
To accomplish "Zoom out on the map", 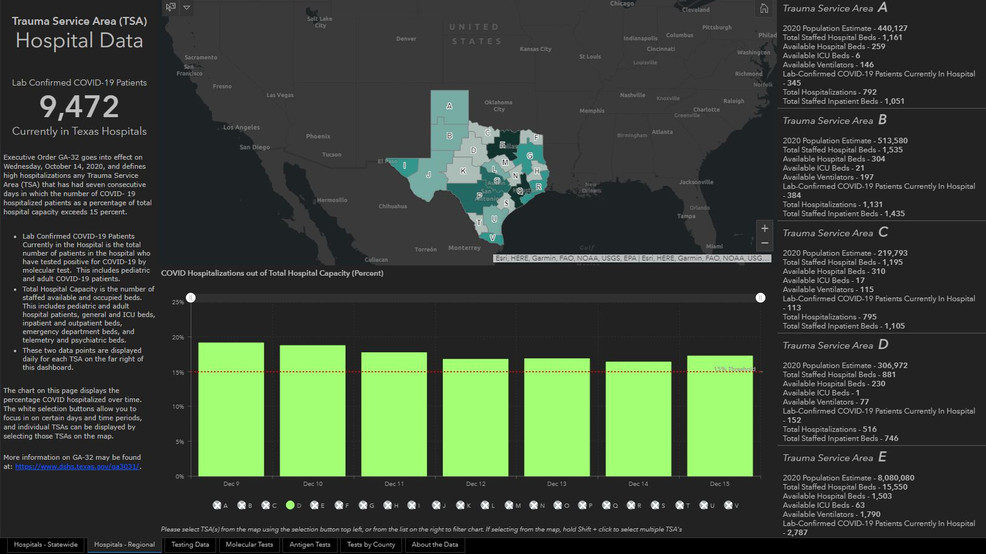I will 765,243.
